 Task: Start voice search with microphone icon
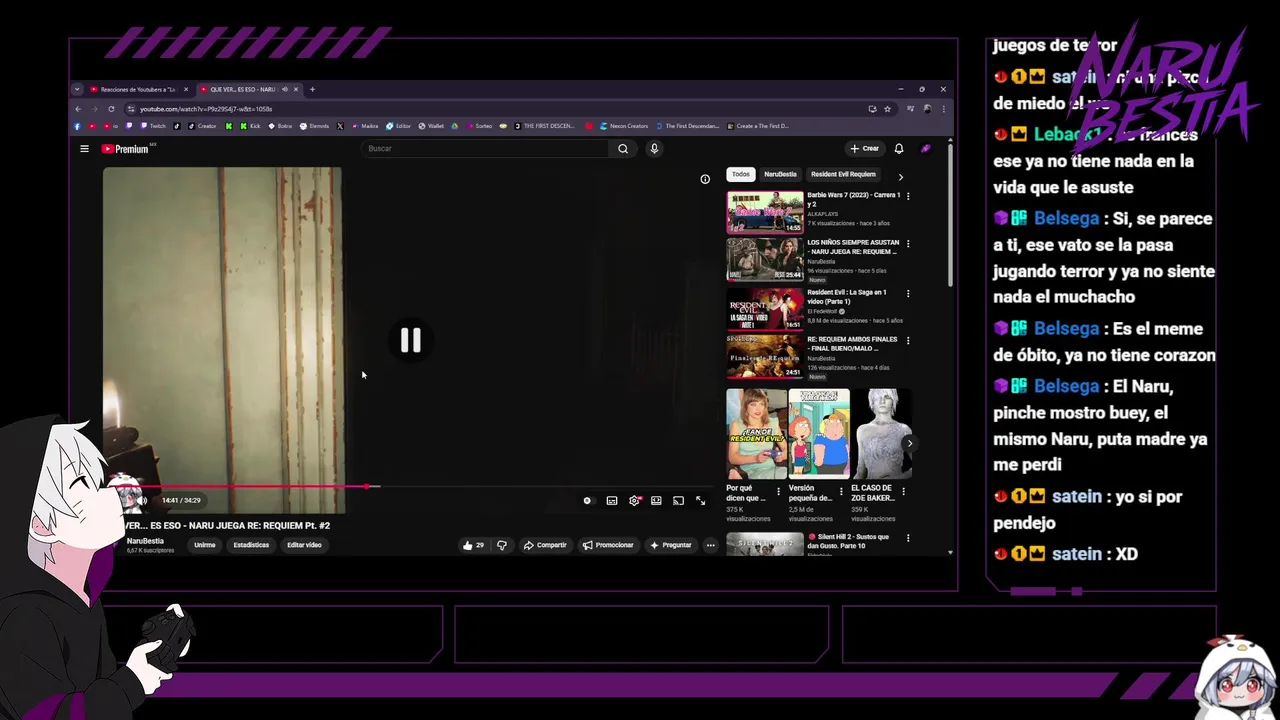pos(654,149)
